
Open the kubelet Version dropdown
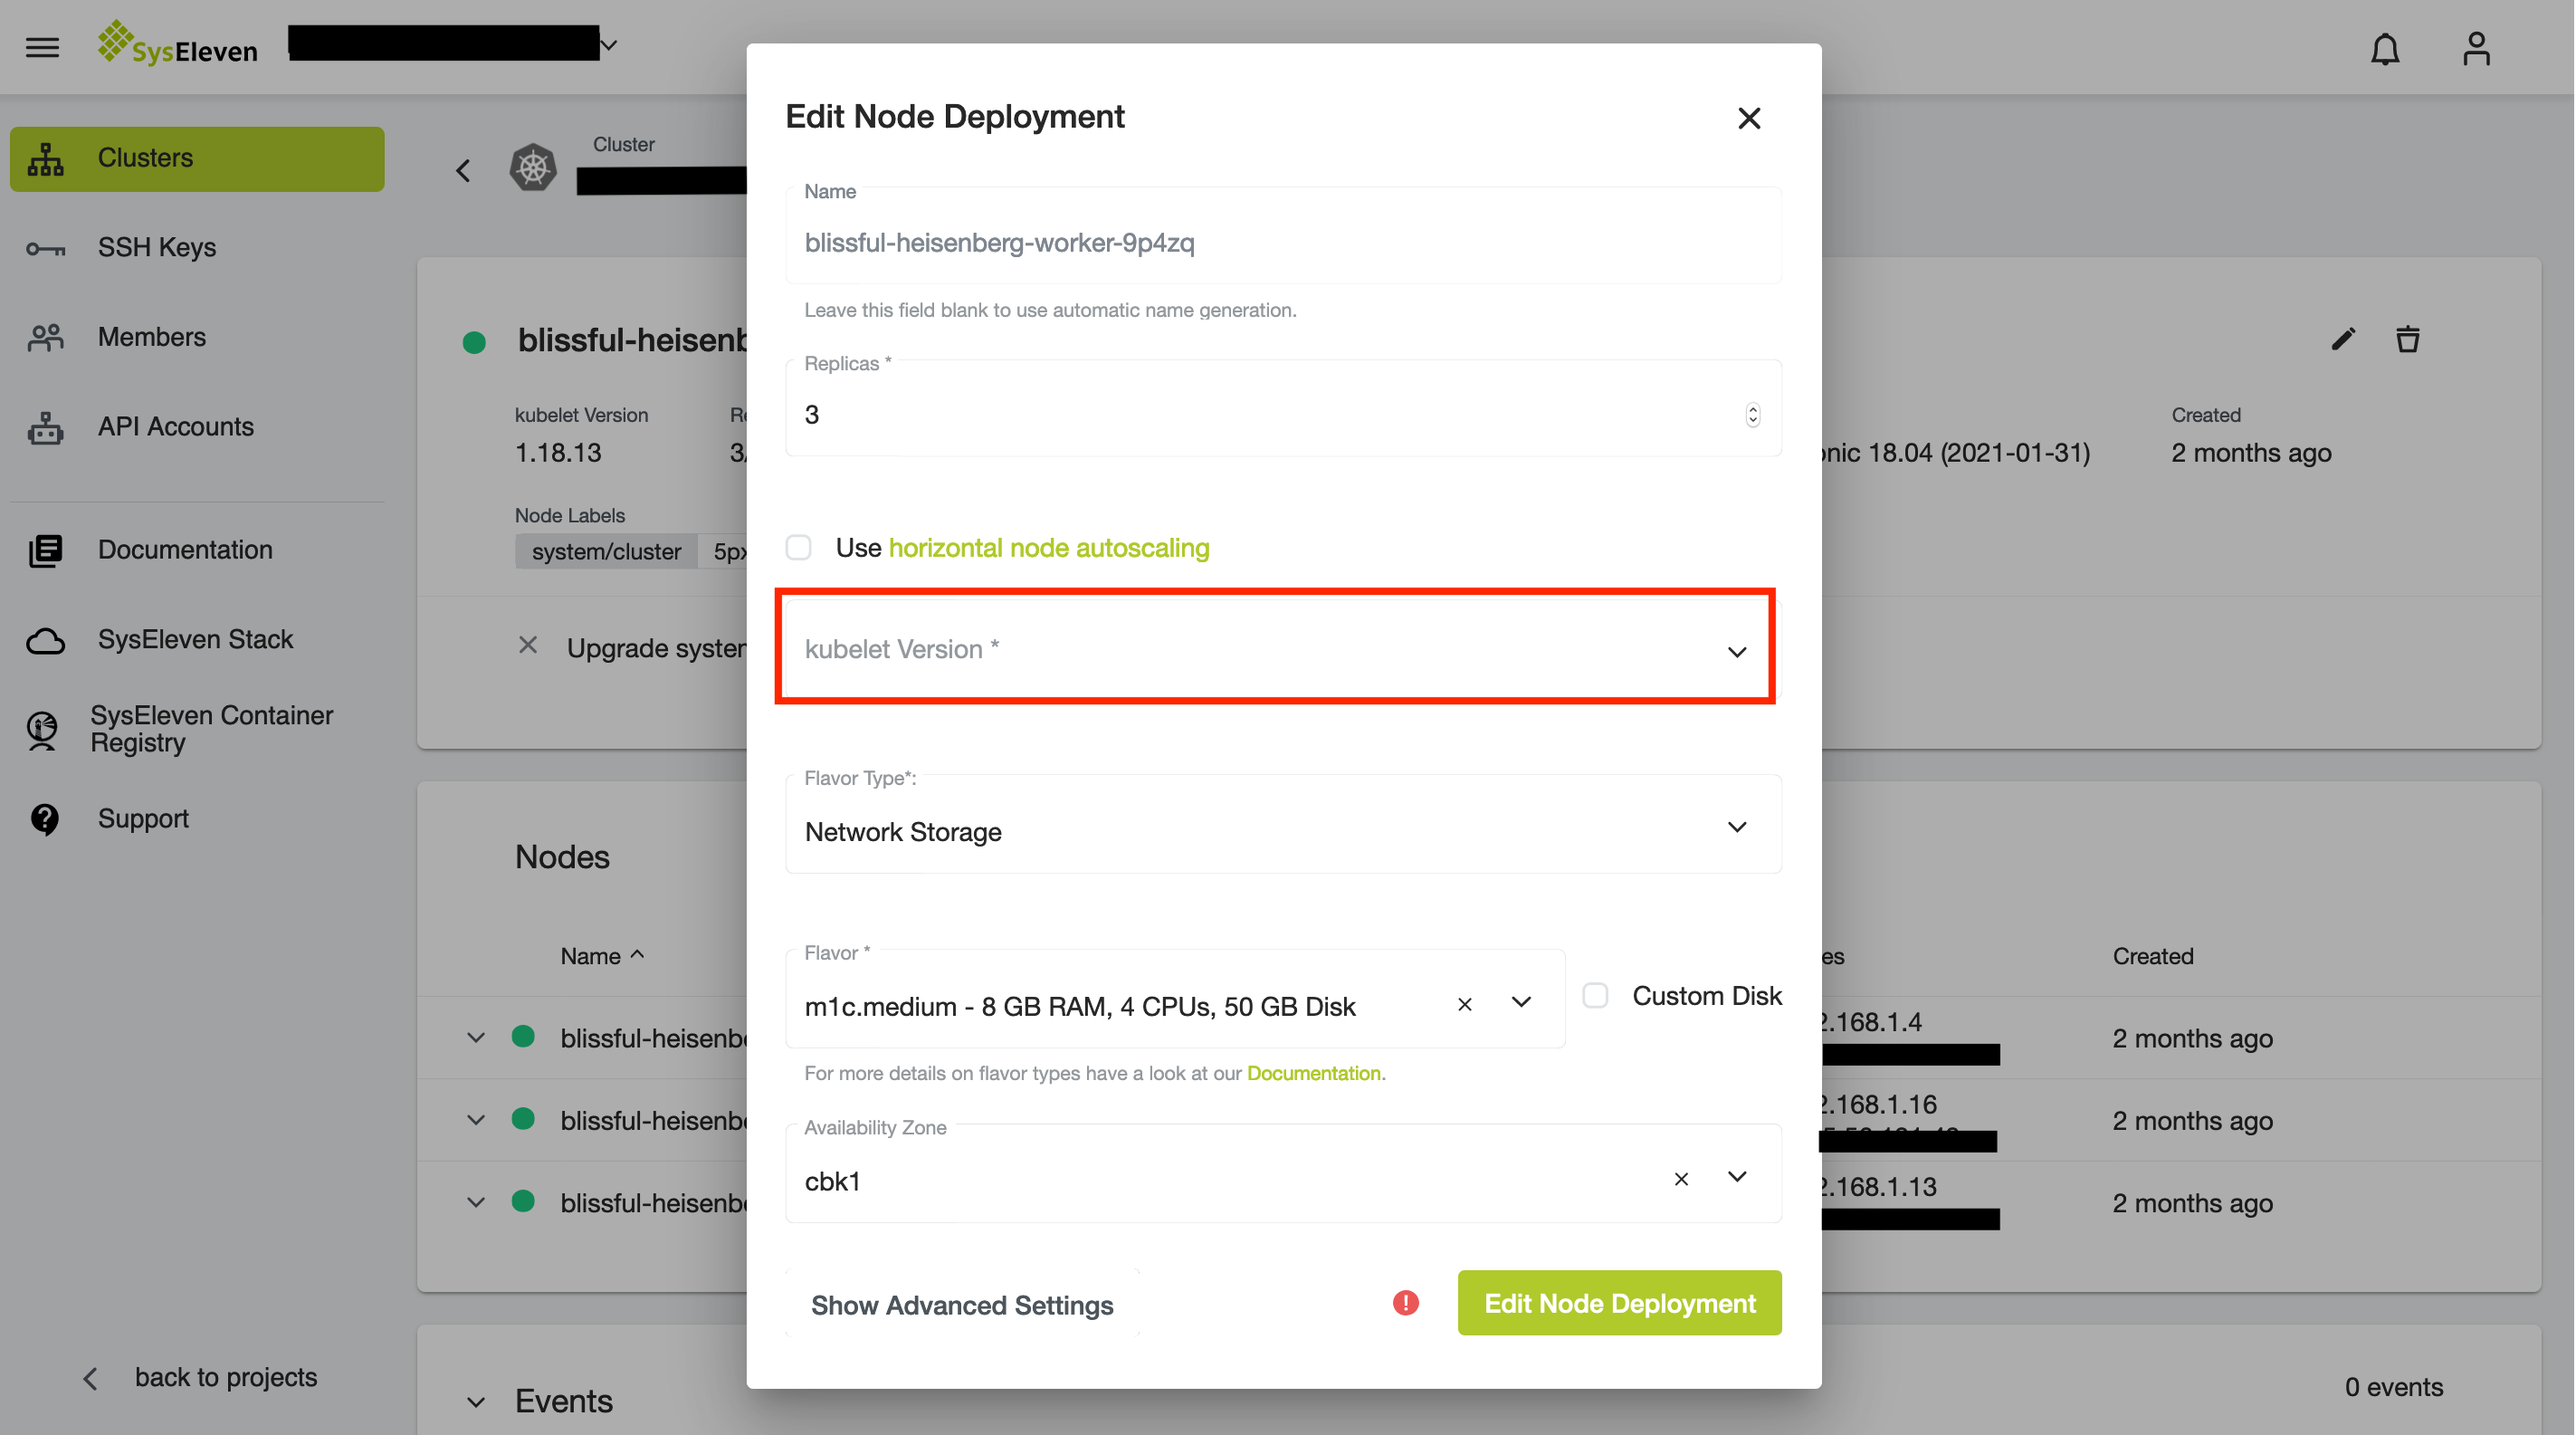tap(1283, 649)
